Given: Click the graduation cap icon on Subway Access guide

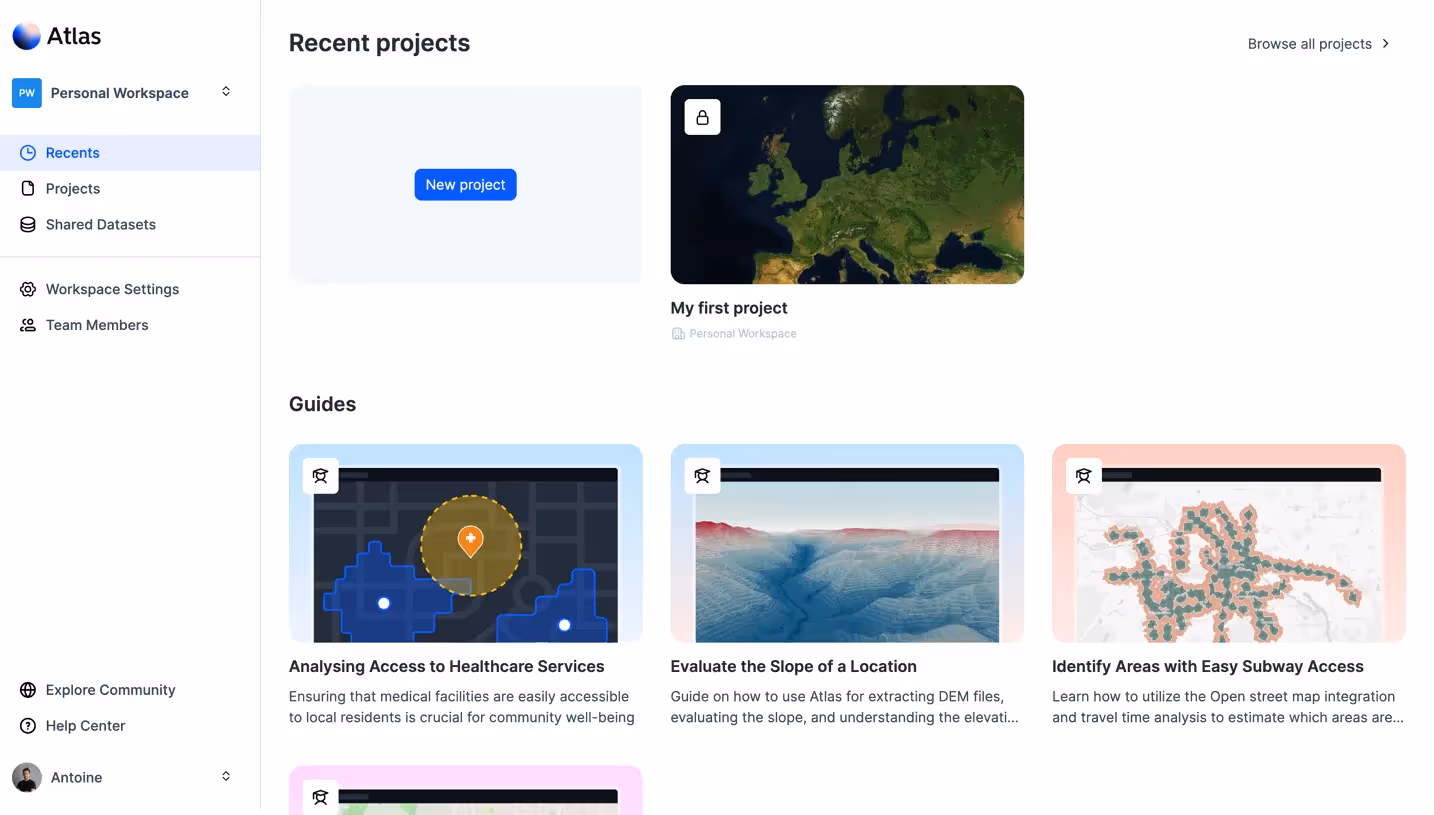Looking at the screenshot, I should pos(1083,476).
